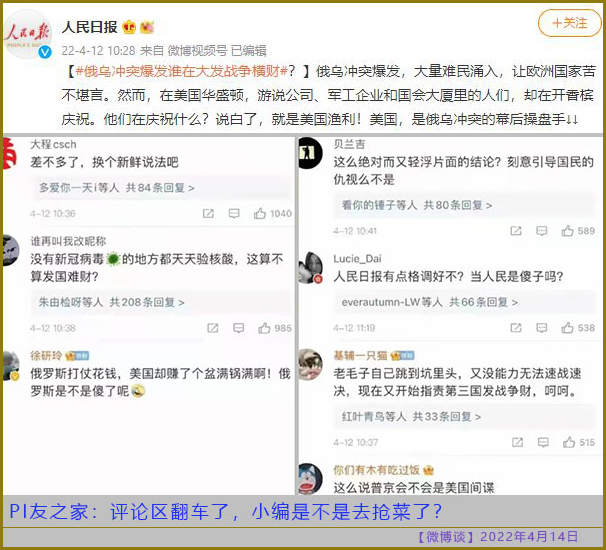The width and height of the screenshot is (606, 550).
Task: Reply to 谁再叫我改昵称 comment using comment icon
Action: tap(238, 328)
